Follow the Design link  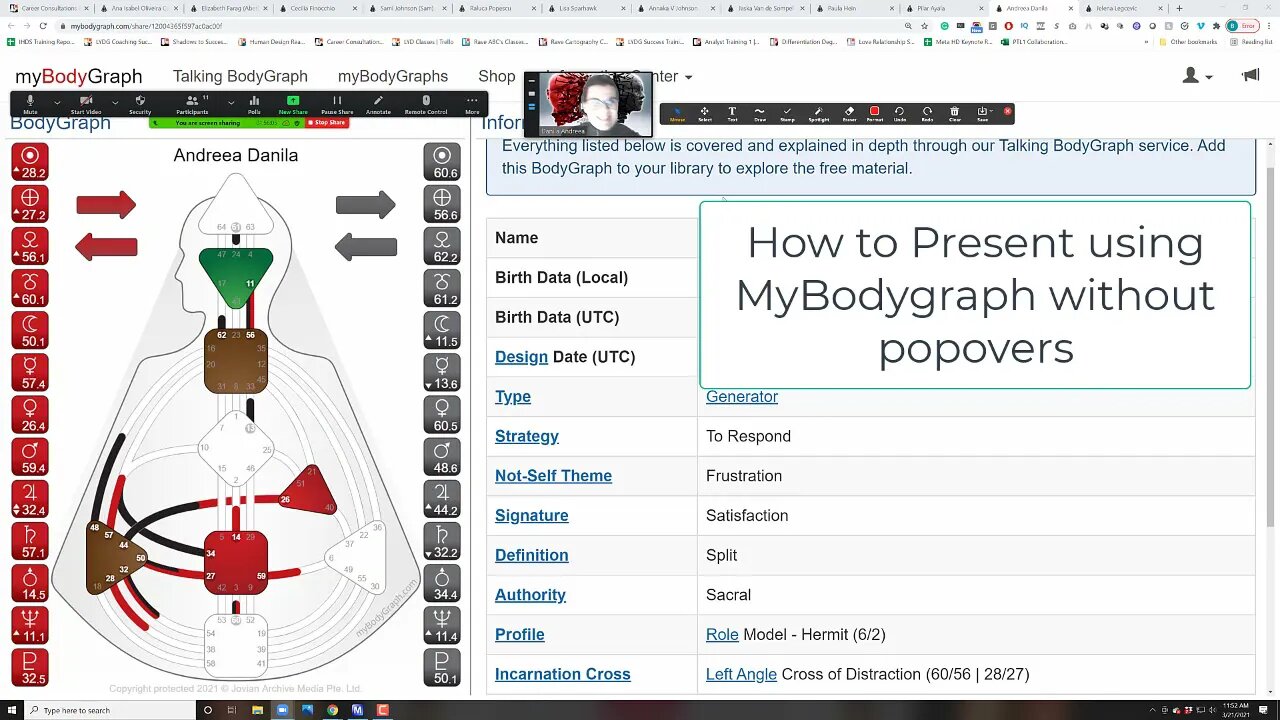click(521, 357)
